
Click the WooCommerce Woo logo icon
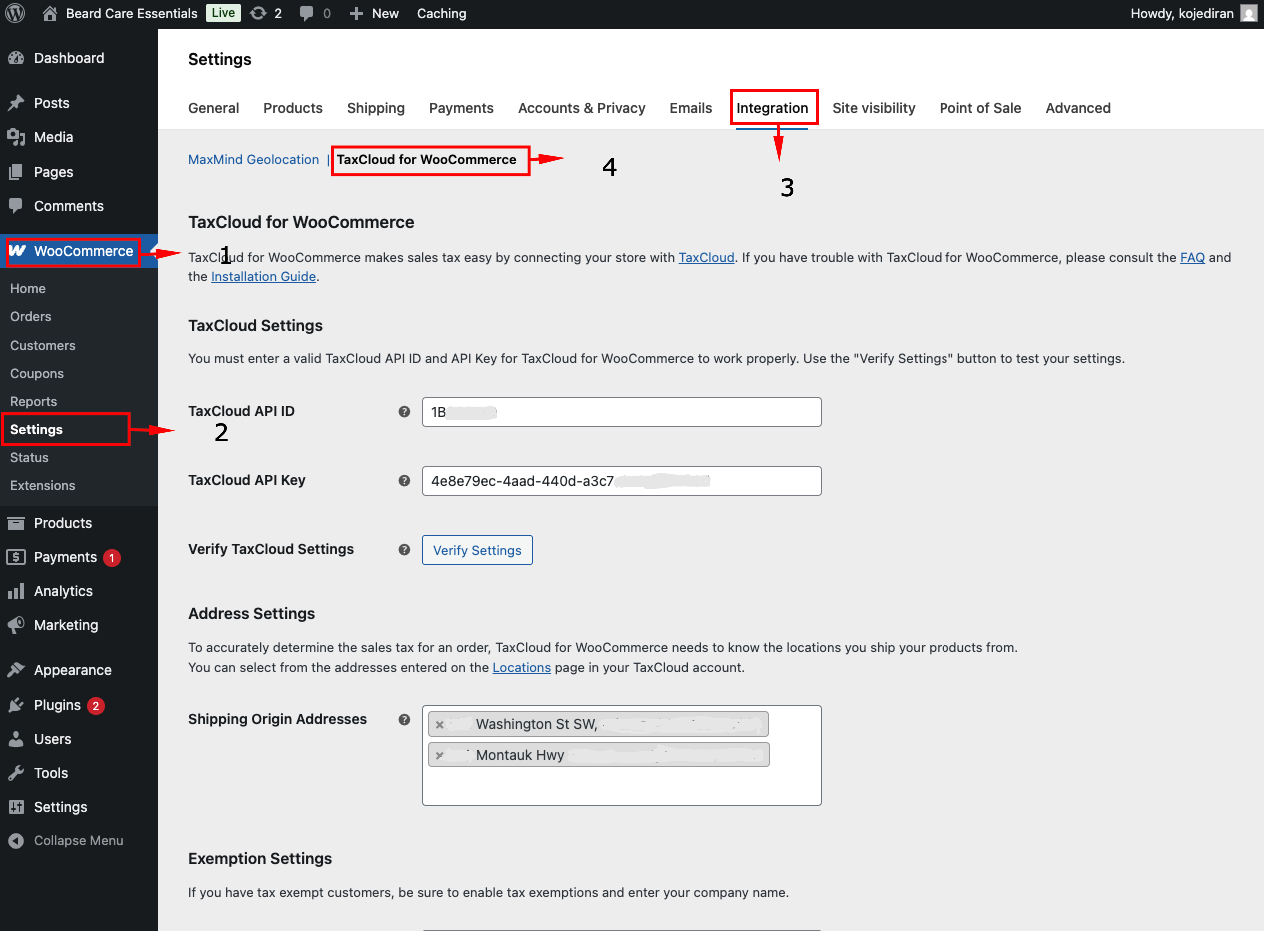pos(18,251)
